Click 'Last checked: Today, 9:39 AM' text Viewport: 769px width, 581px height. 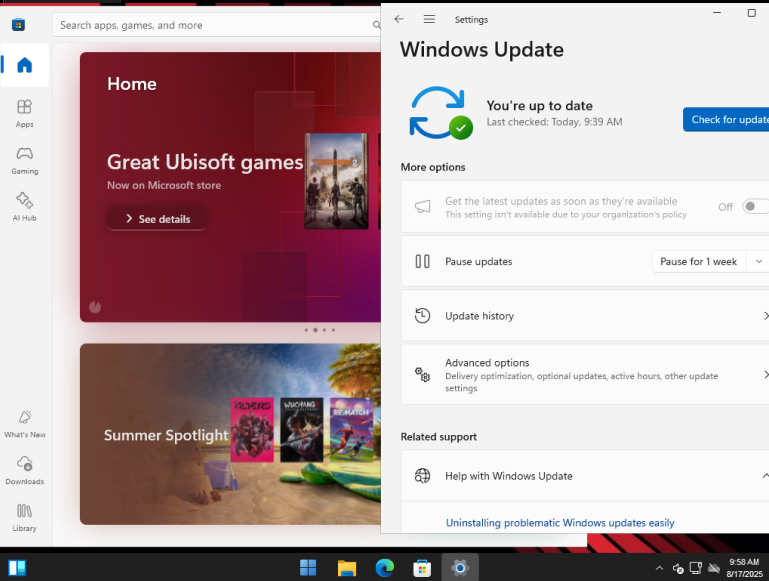pyautogui.click(x=554, y=122)
